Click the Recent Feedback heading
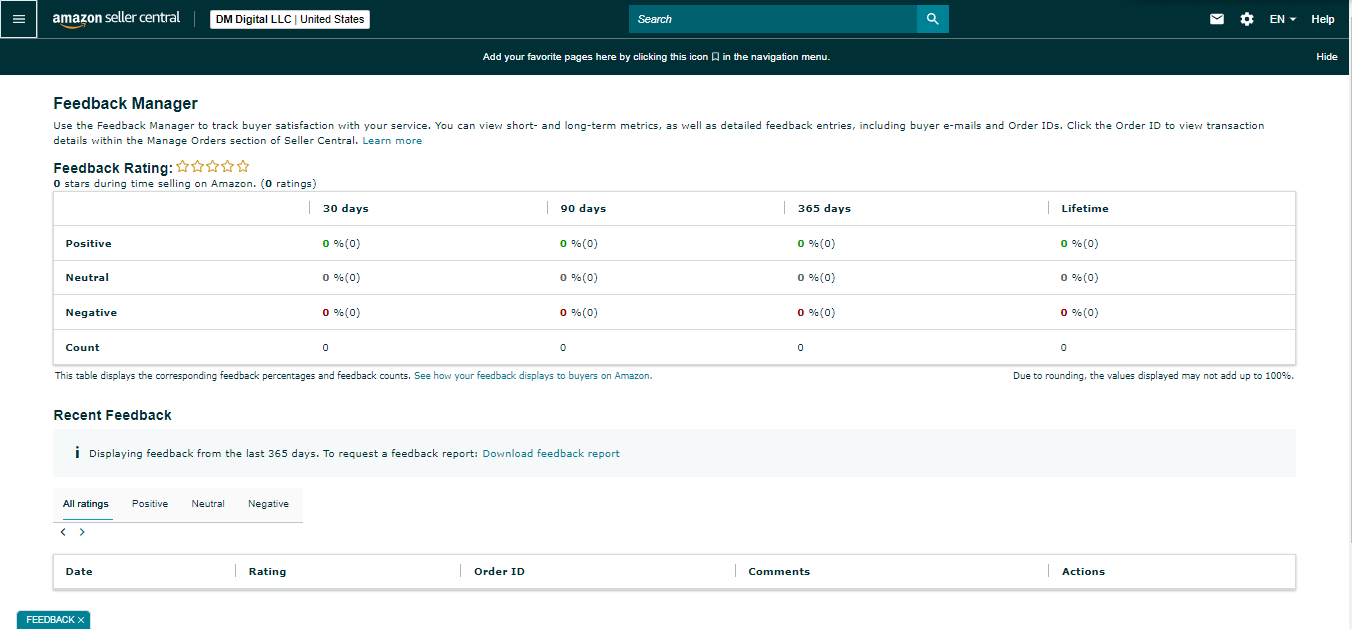Viewport: 1352px width, 629px height. pyautogui.click(x=112, y=415)
